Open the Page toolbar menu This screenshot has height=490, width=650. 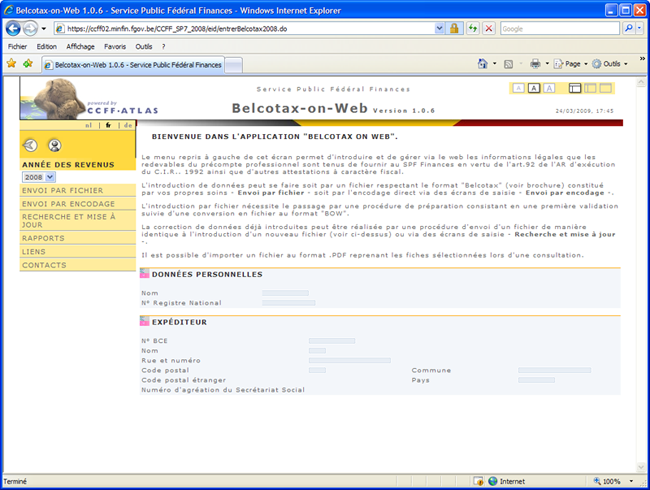(571, 64)
